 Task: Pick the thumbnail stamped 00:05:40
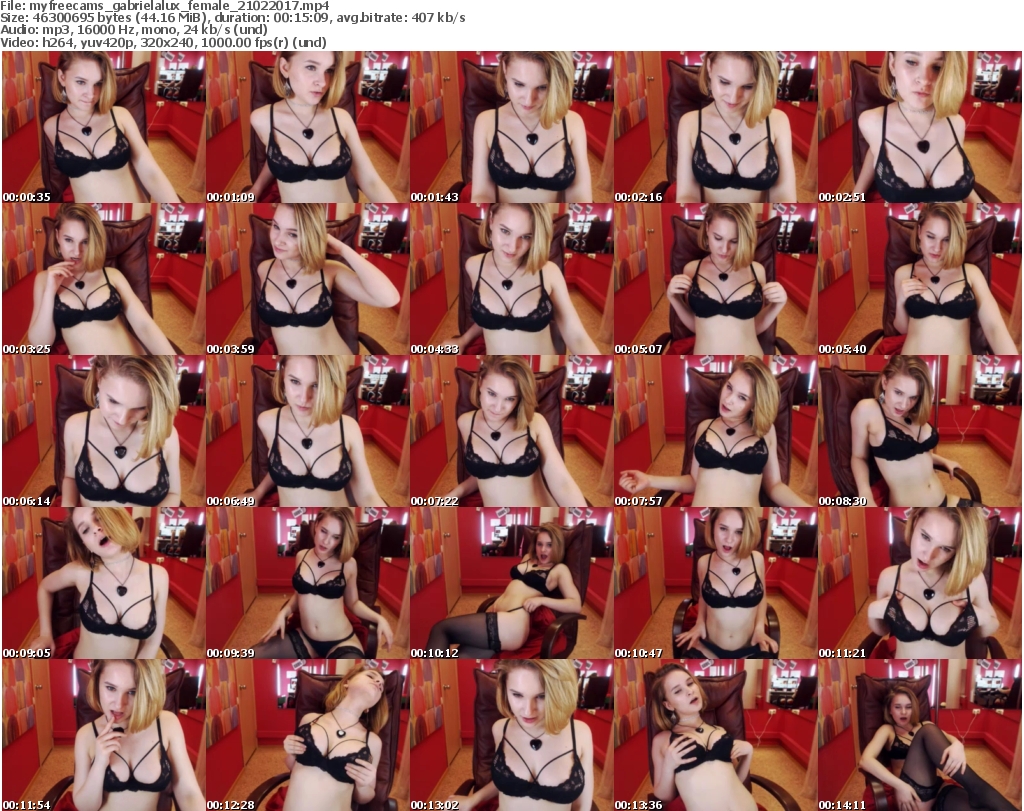click(920, 279)
